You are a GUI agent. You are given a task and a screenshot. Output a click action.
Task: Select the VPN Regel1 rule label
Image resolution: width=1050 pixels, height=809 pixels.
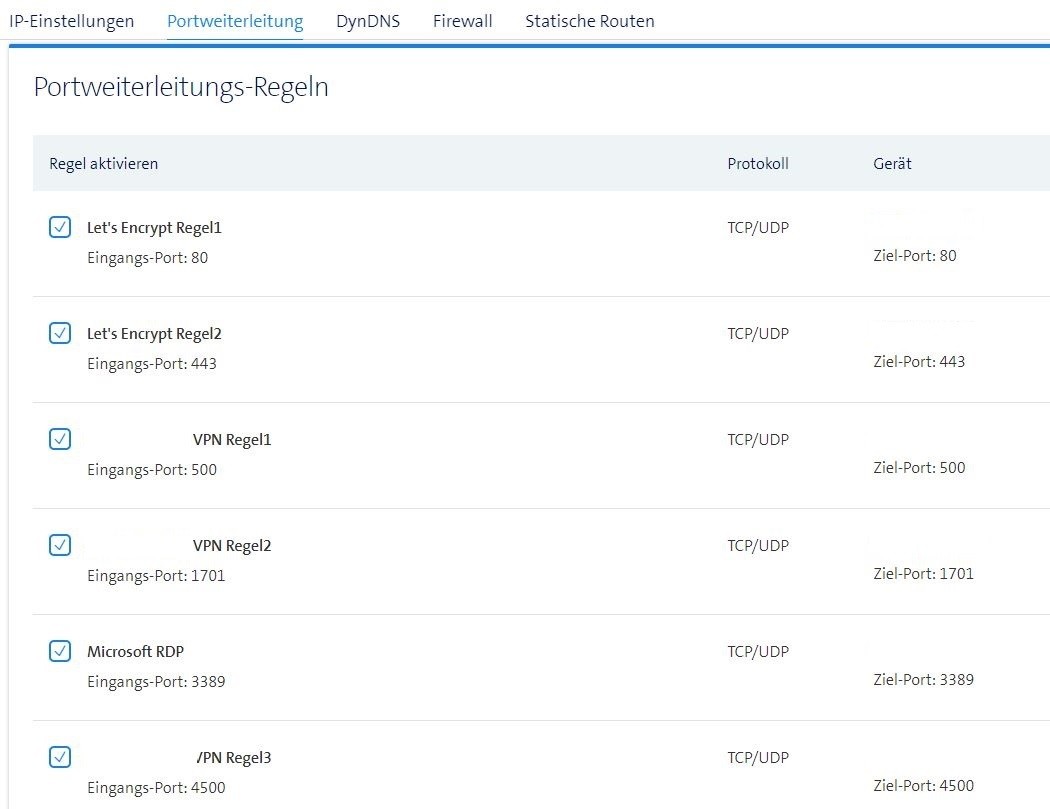point(231,440)
